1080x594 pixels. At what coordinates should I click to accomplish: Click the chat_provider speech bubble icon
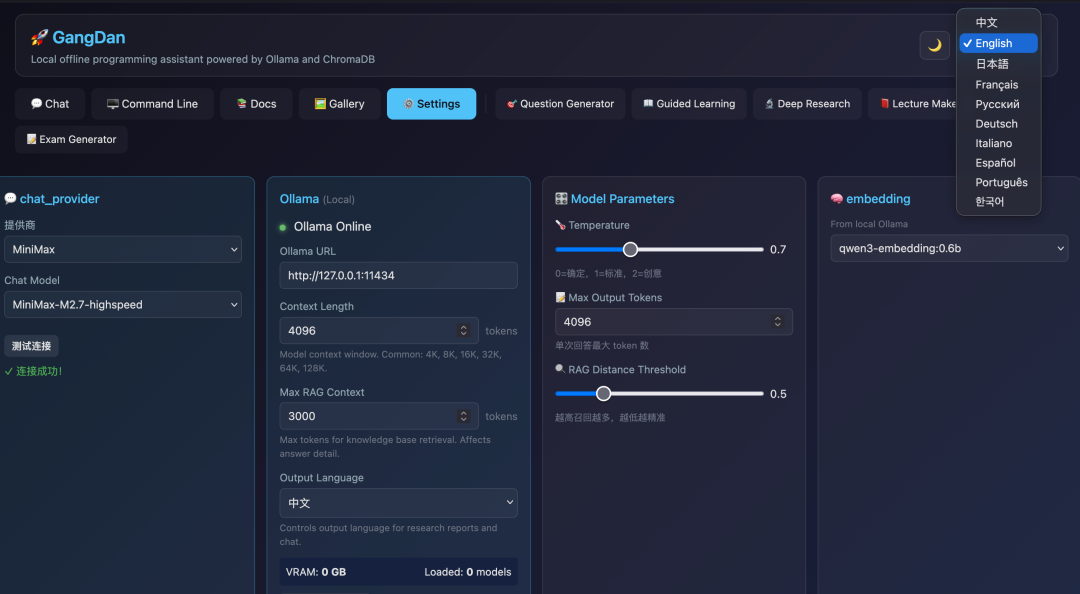click(10, 198)
